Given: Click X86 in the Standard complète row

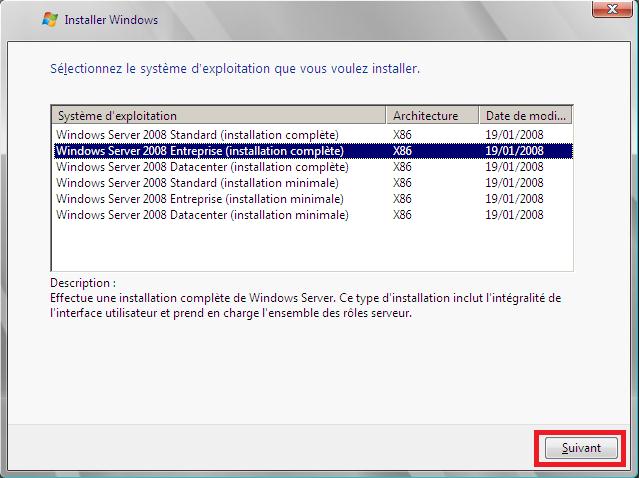Looking at the screenshot, I should pos(402,135).
